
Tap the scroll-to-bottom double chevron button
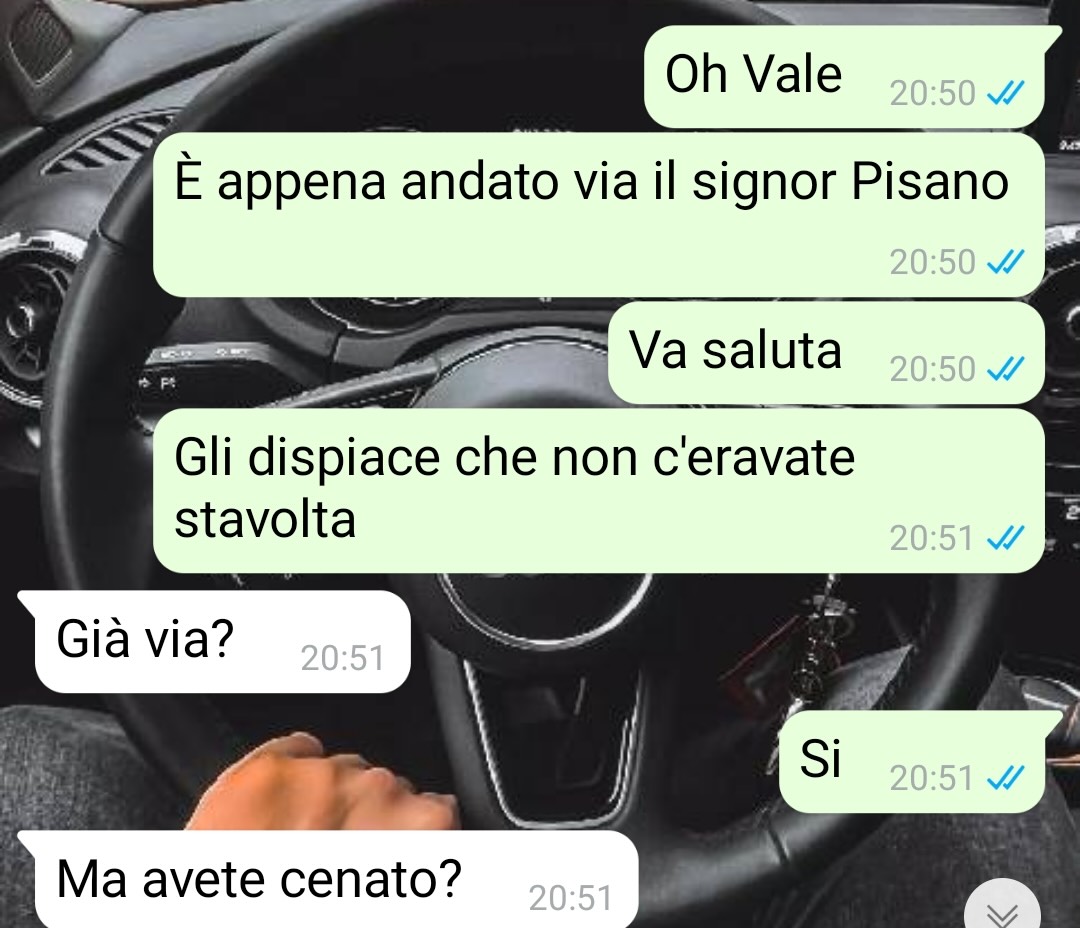[x=1002, y=911]
